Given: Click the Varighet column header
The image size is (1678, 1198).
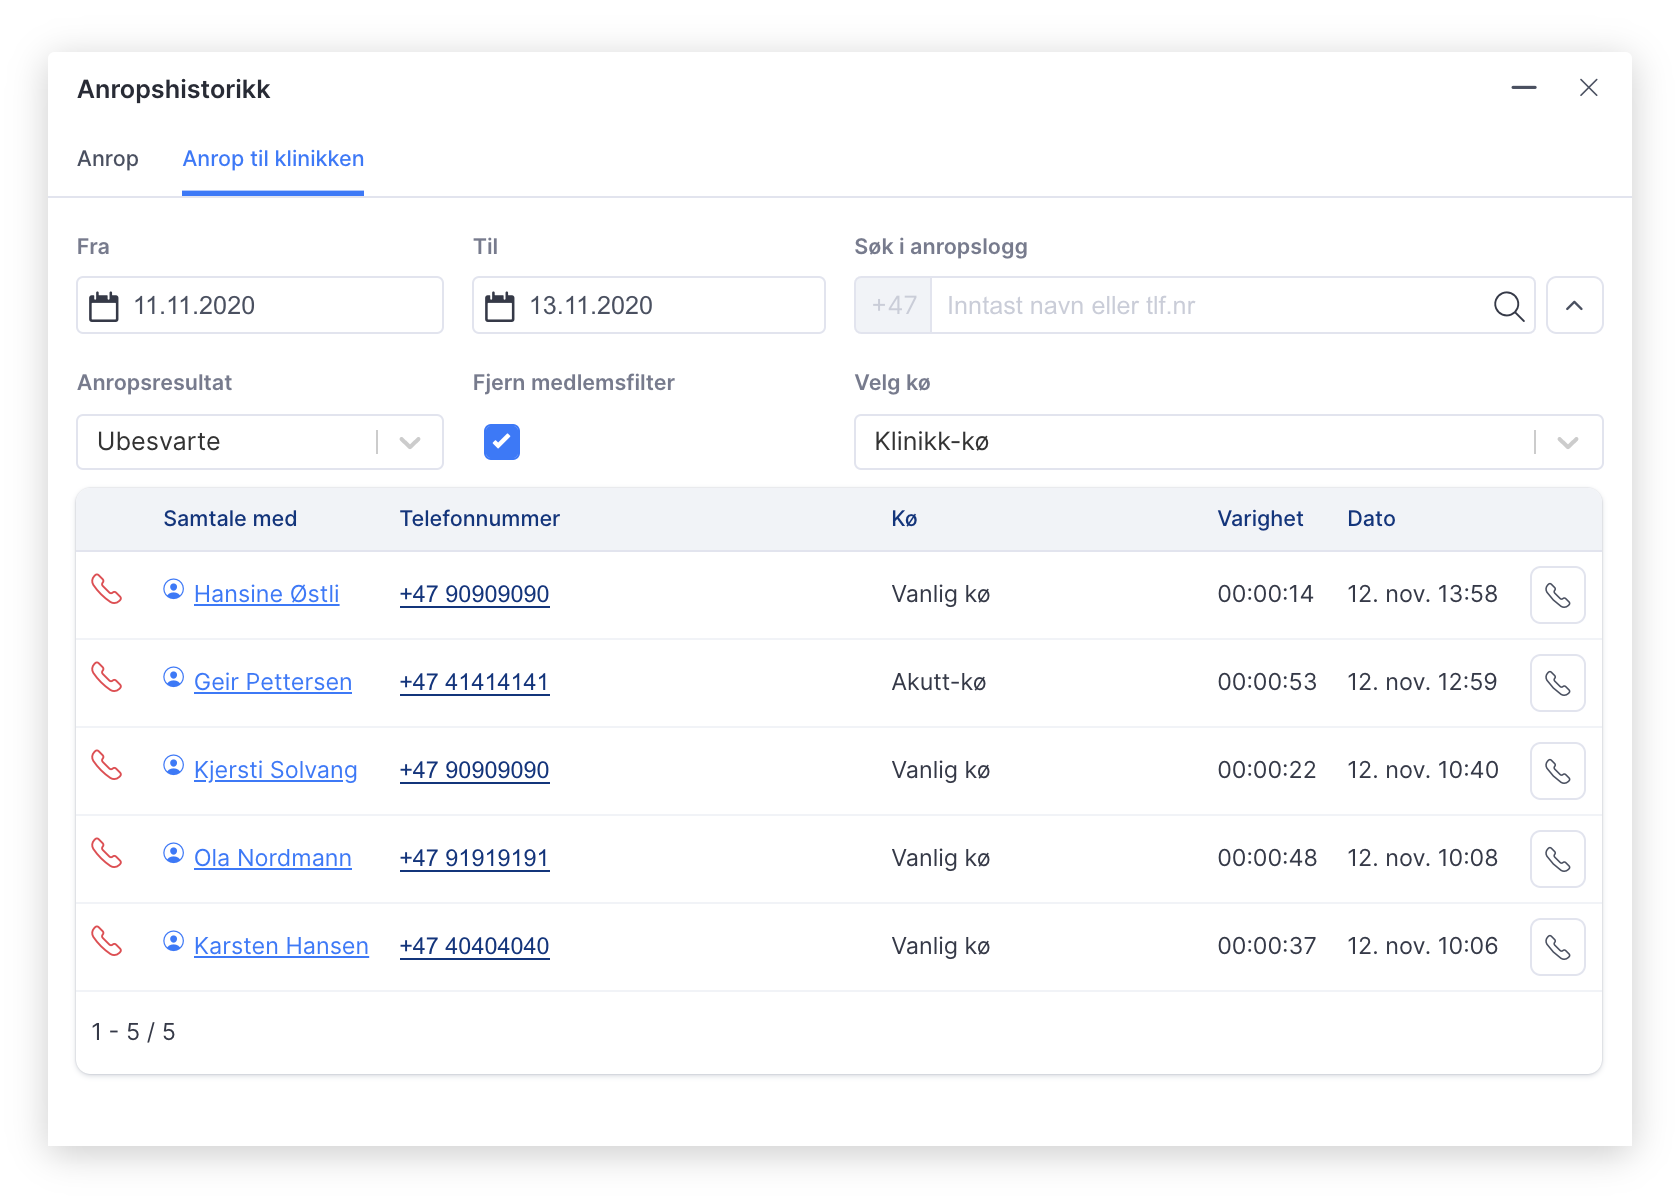Looking at the screenshot, I should coord(1260,519).
